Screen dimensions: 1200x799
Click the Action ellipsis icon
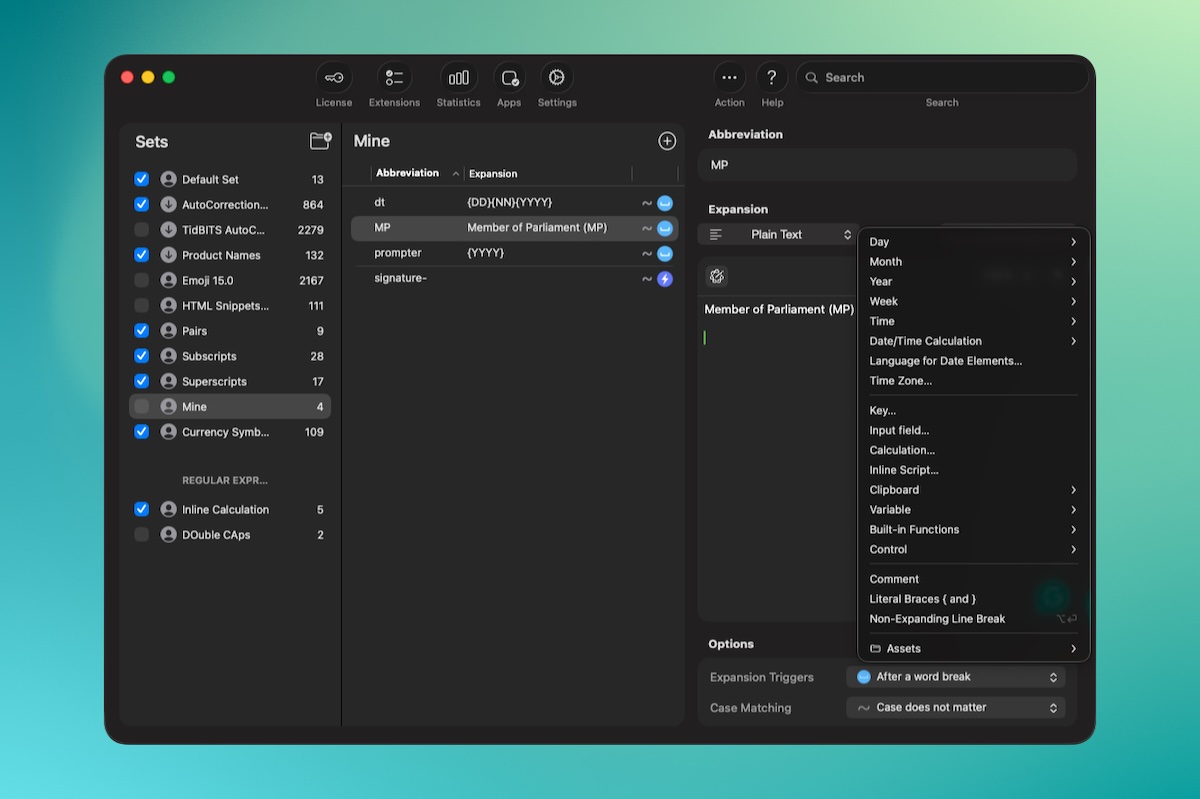(729, 78)
